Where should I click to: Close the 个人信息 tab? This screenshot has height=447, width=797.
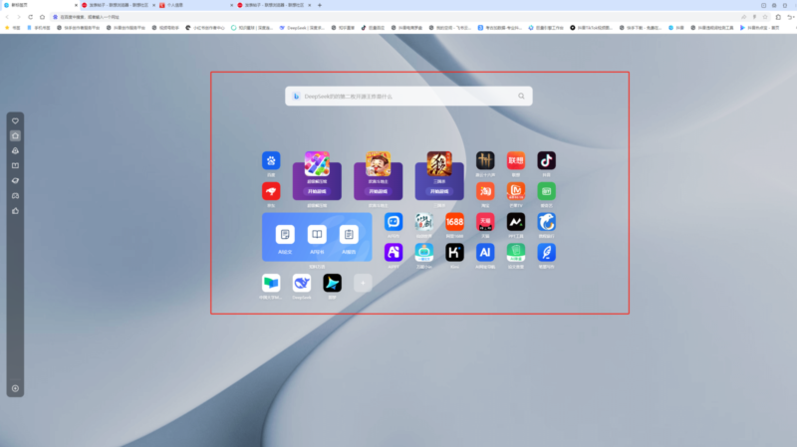pyautogui.click(x=231, y=5)
